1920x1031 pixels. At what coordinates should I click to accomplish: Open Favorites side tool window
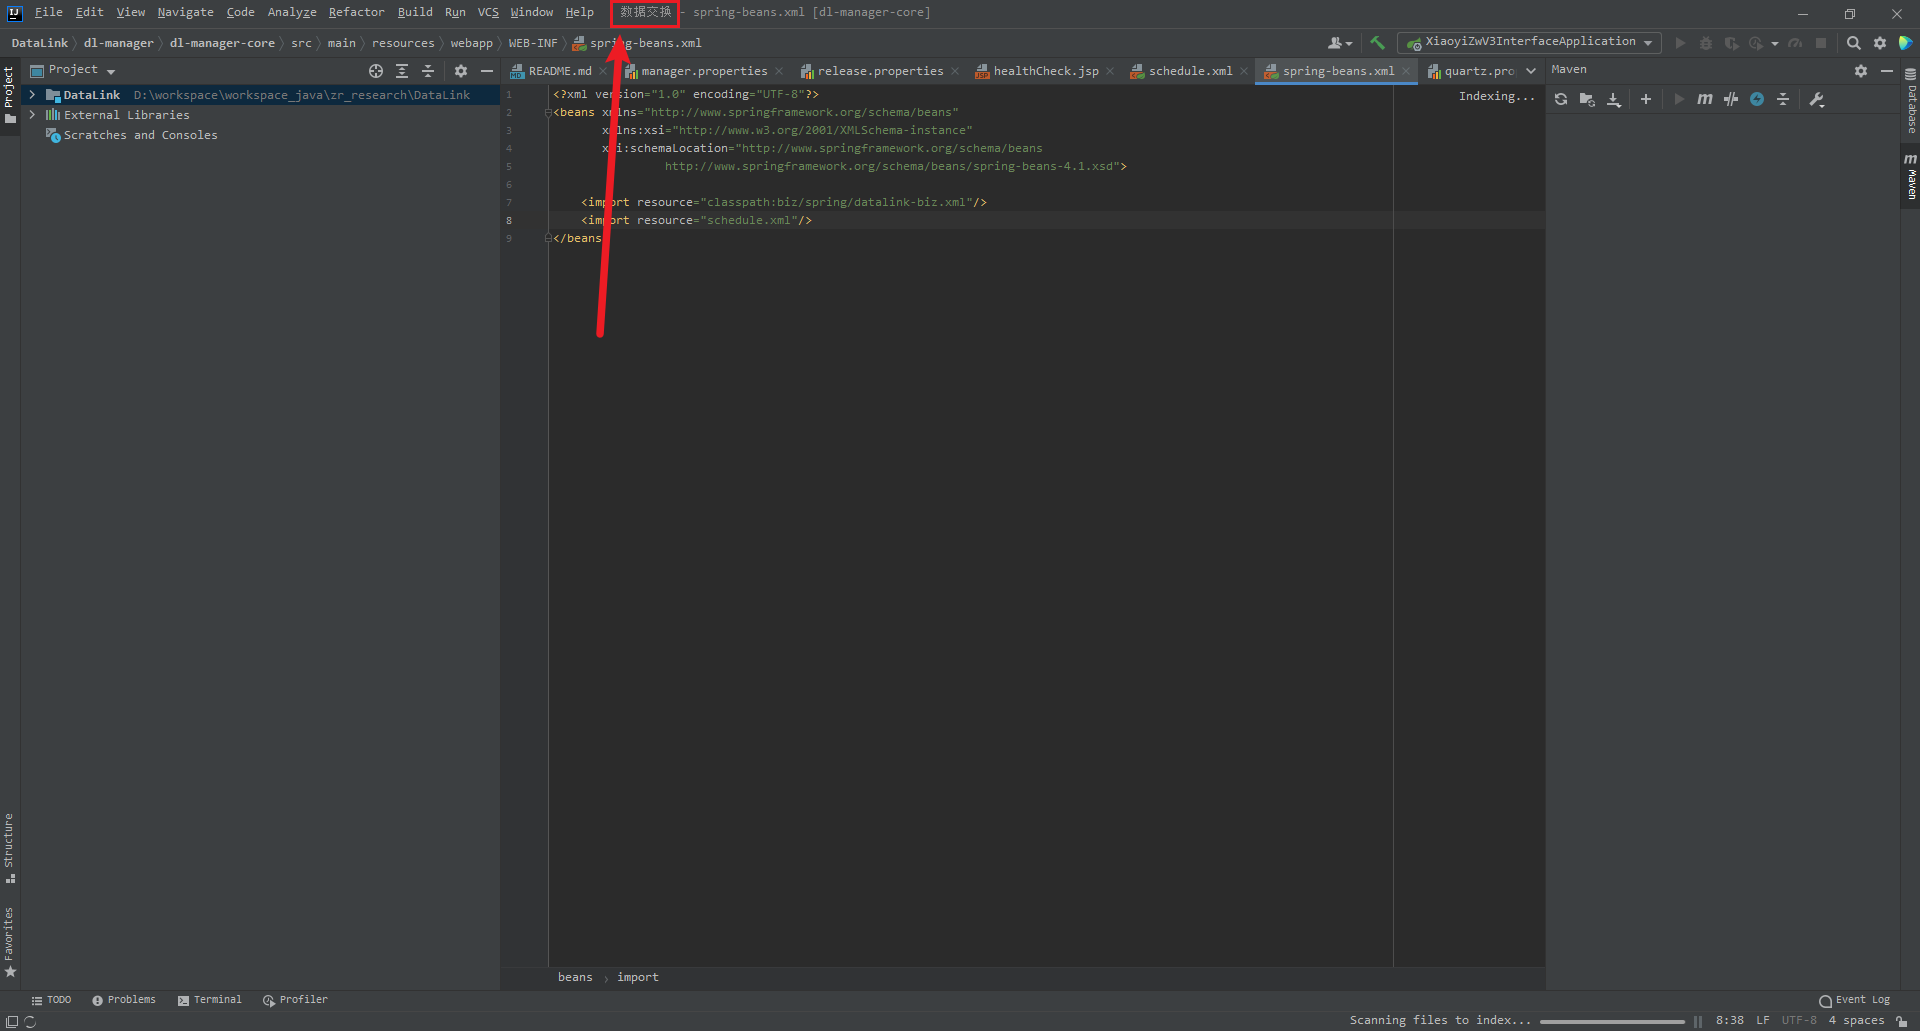pyautogui.click(x=9, y=942)
